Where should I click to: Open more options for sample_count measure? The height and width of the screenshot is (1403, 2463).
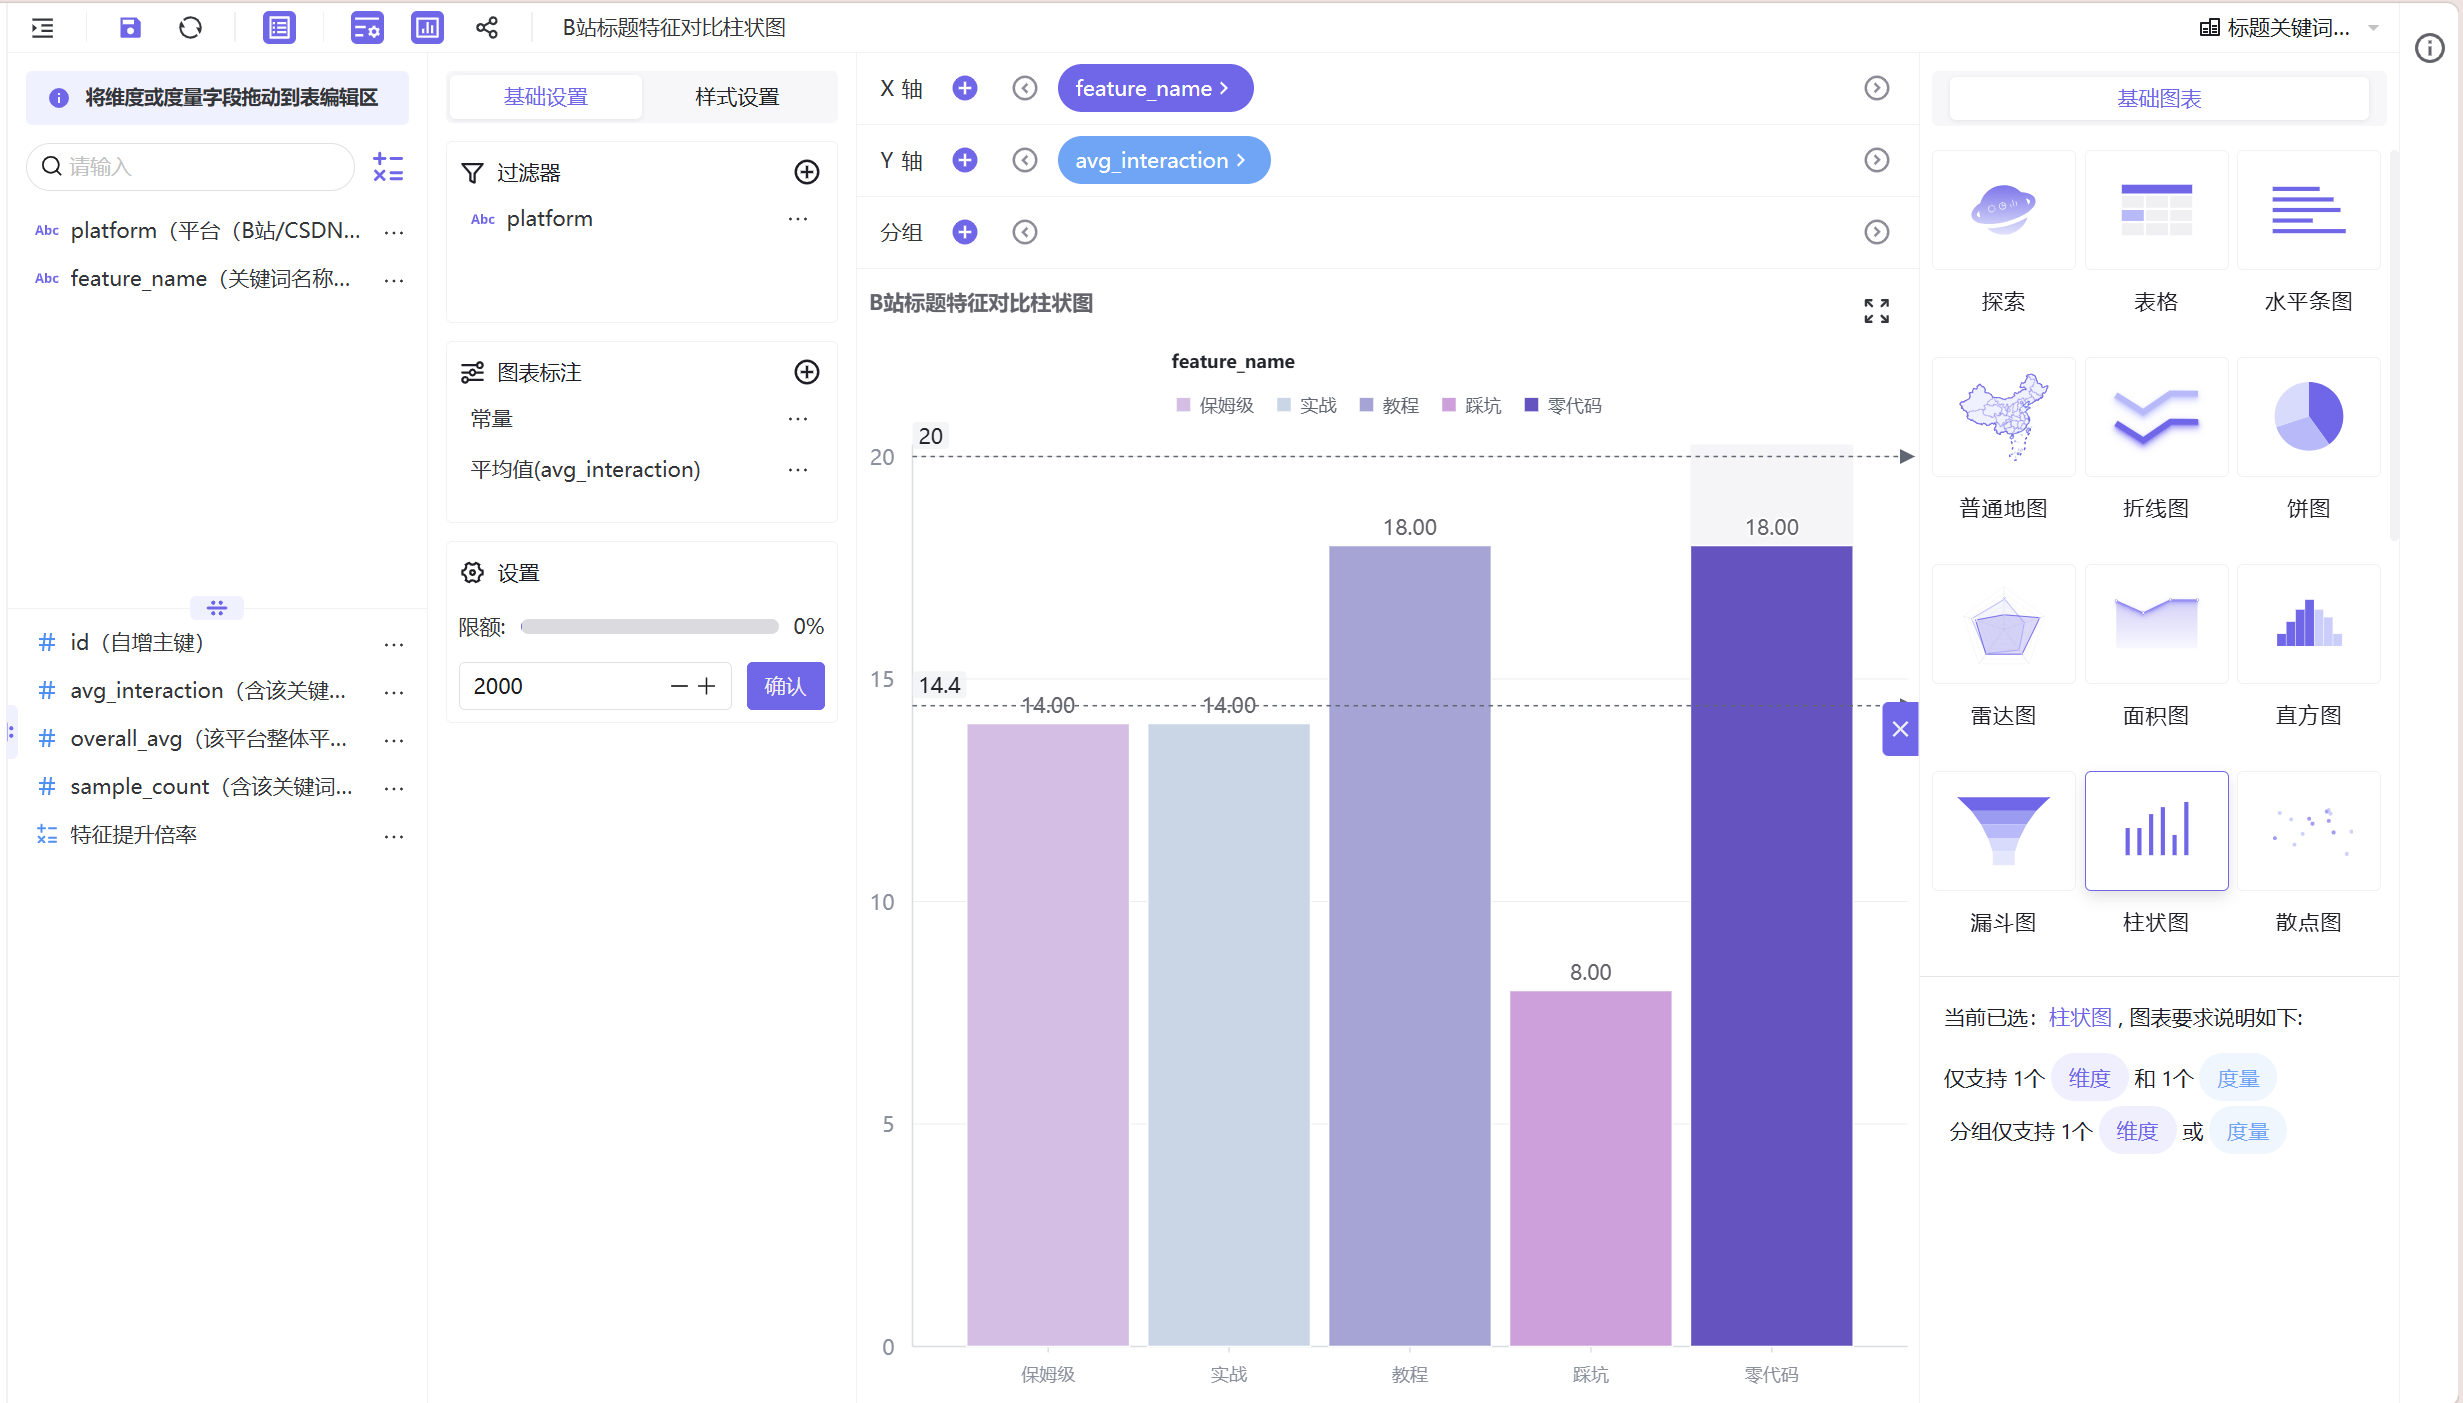pyautogui.click(x=394, y=788)
